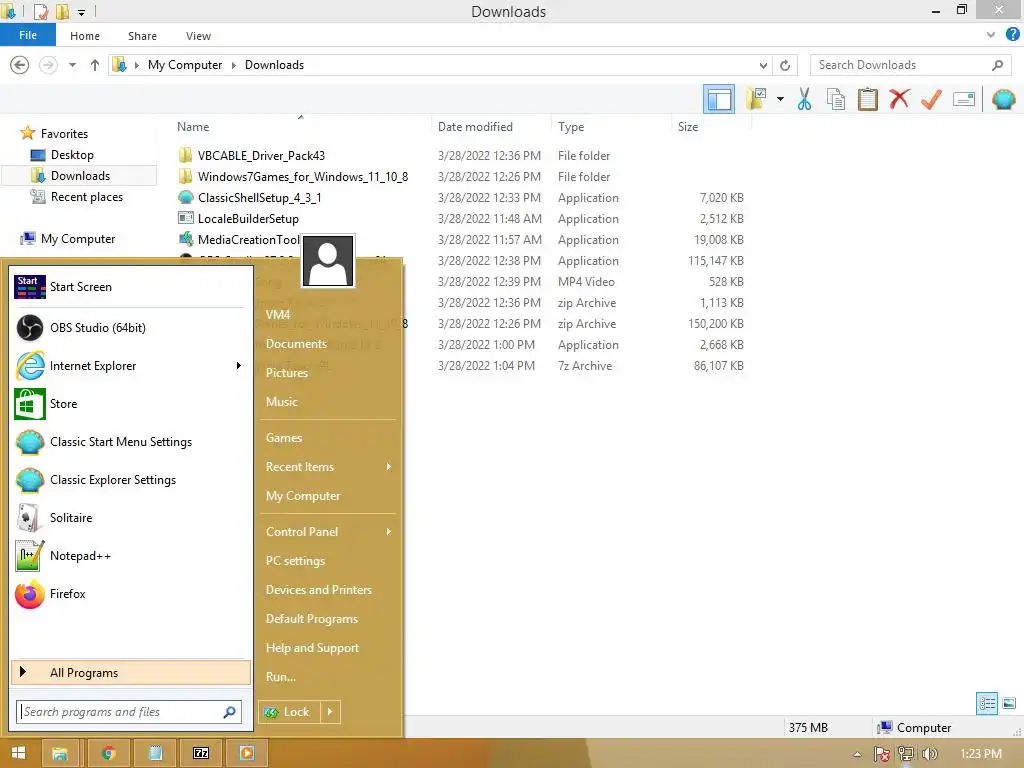Go back with the Back arrow
The height and width of the screenshot is (768, 1024).
[x=20, y=65]
